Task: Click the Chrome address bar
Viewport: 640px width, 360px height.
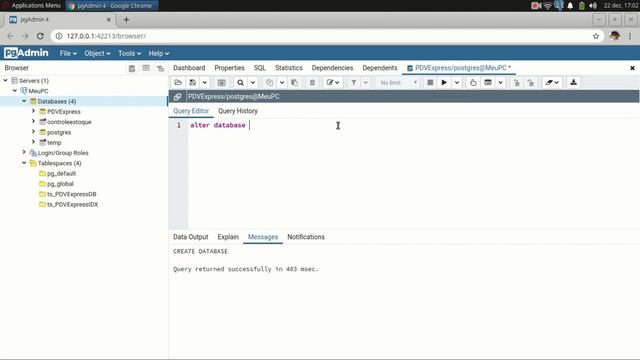Action: click(x=327, y=36)
